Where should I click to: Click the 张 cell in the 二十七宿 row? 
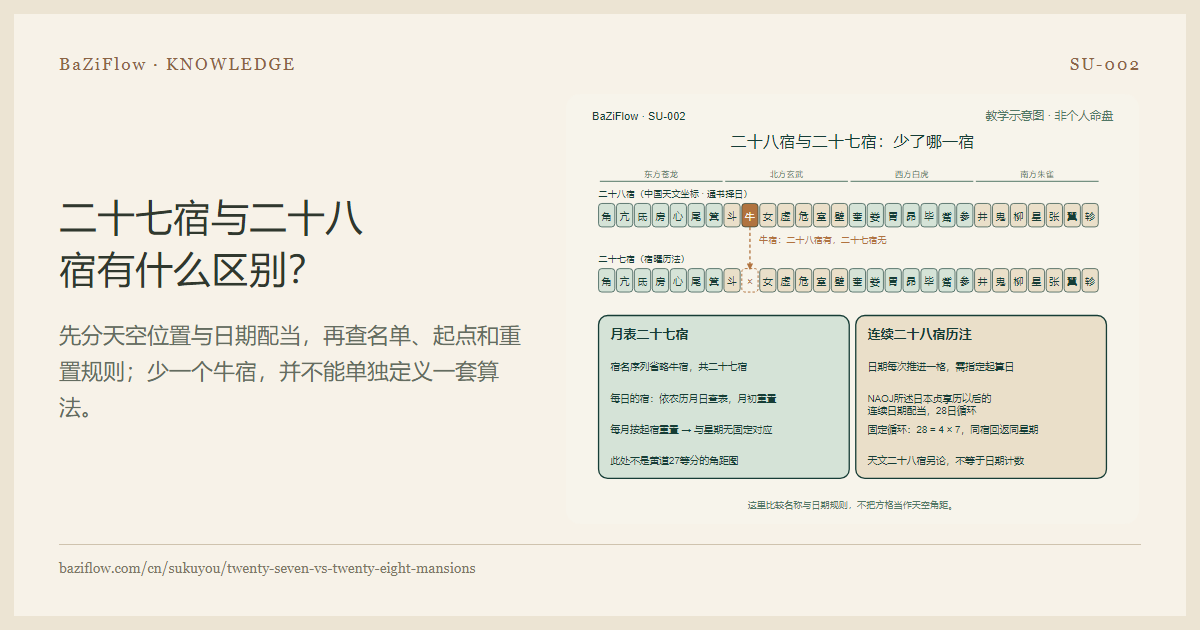(x=1054, y=281)
